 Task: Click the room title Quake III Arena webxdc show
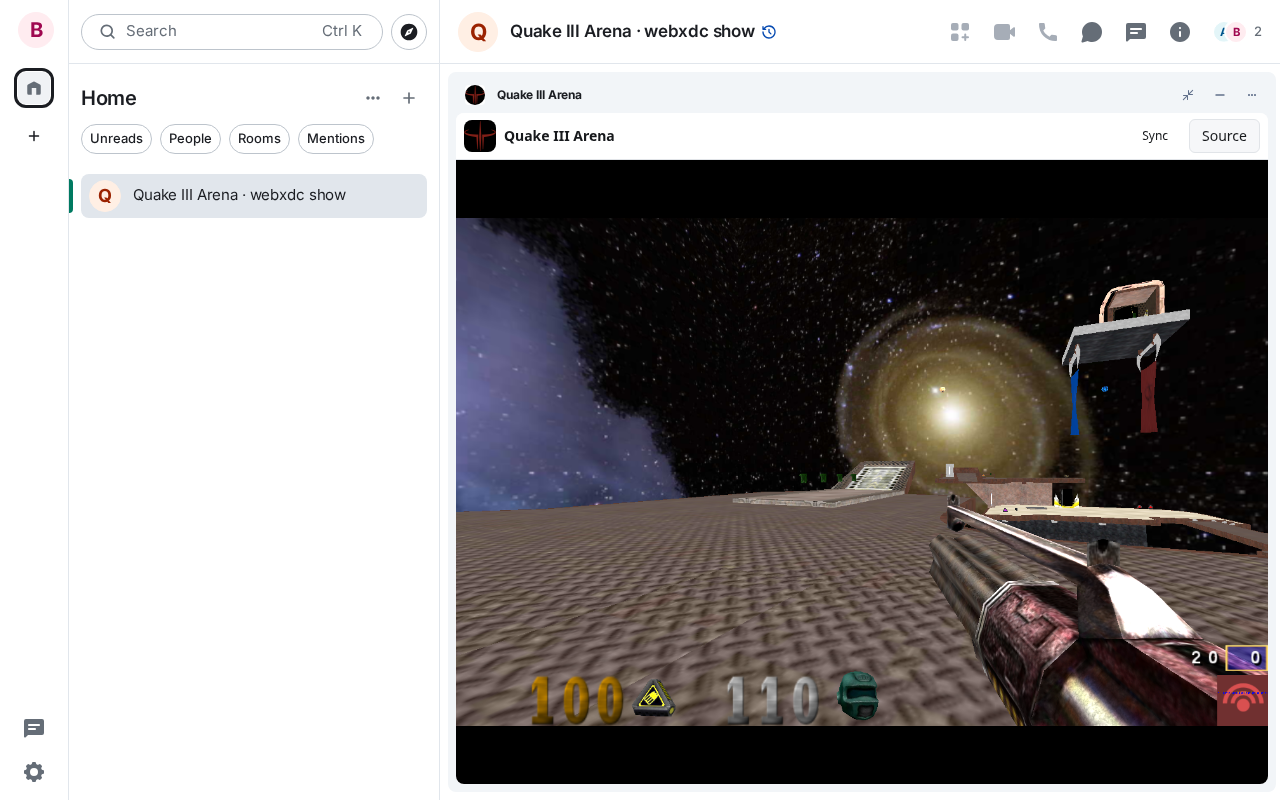coord(632,31)
